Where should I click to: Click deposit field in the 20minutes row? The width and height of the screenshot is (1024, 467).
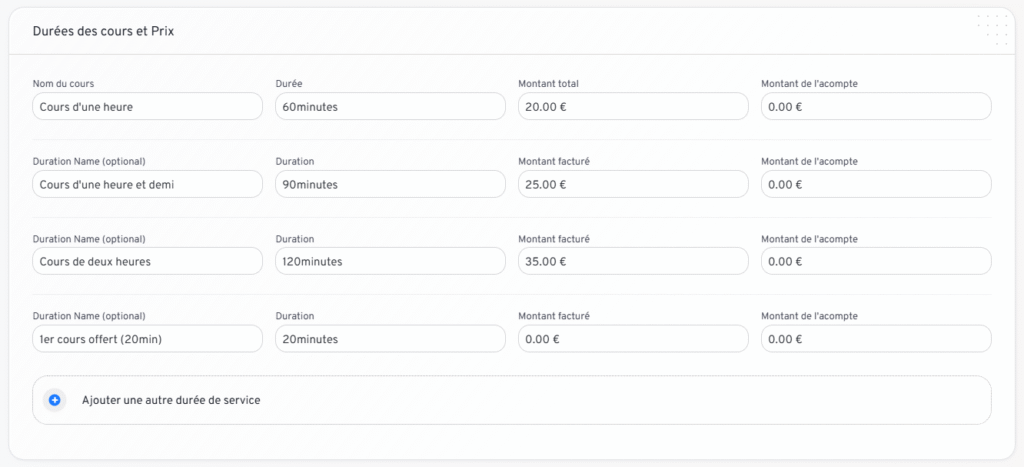tap(876, 339)
